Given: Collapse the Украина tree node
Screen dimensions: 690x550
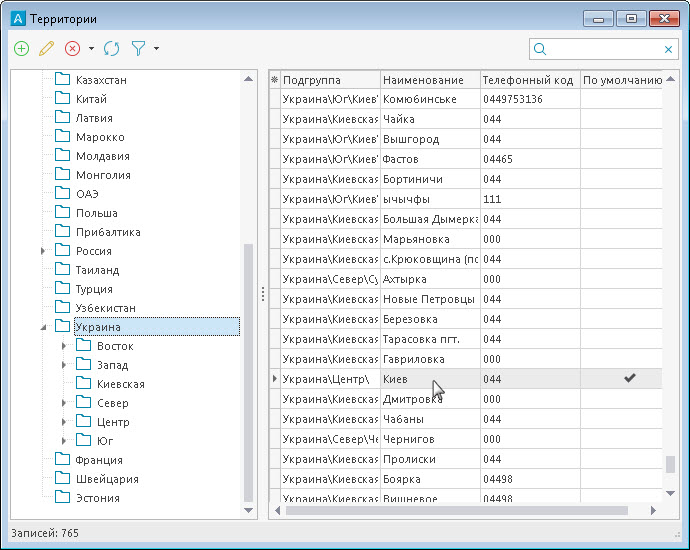Looking at the screenshot, I should (x=43, y=327).
